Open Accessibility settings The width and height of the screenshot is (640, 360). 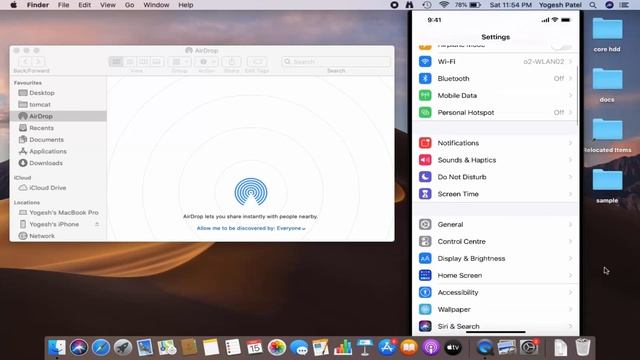click(x=496, y=292)
